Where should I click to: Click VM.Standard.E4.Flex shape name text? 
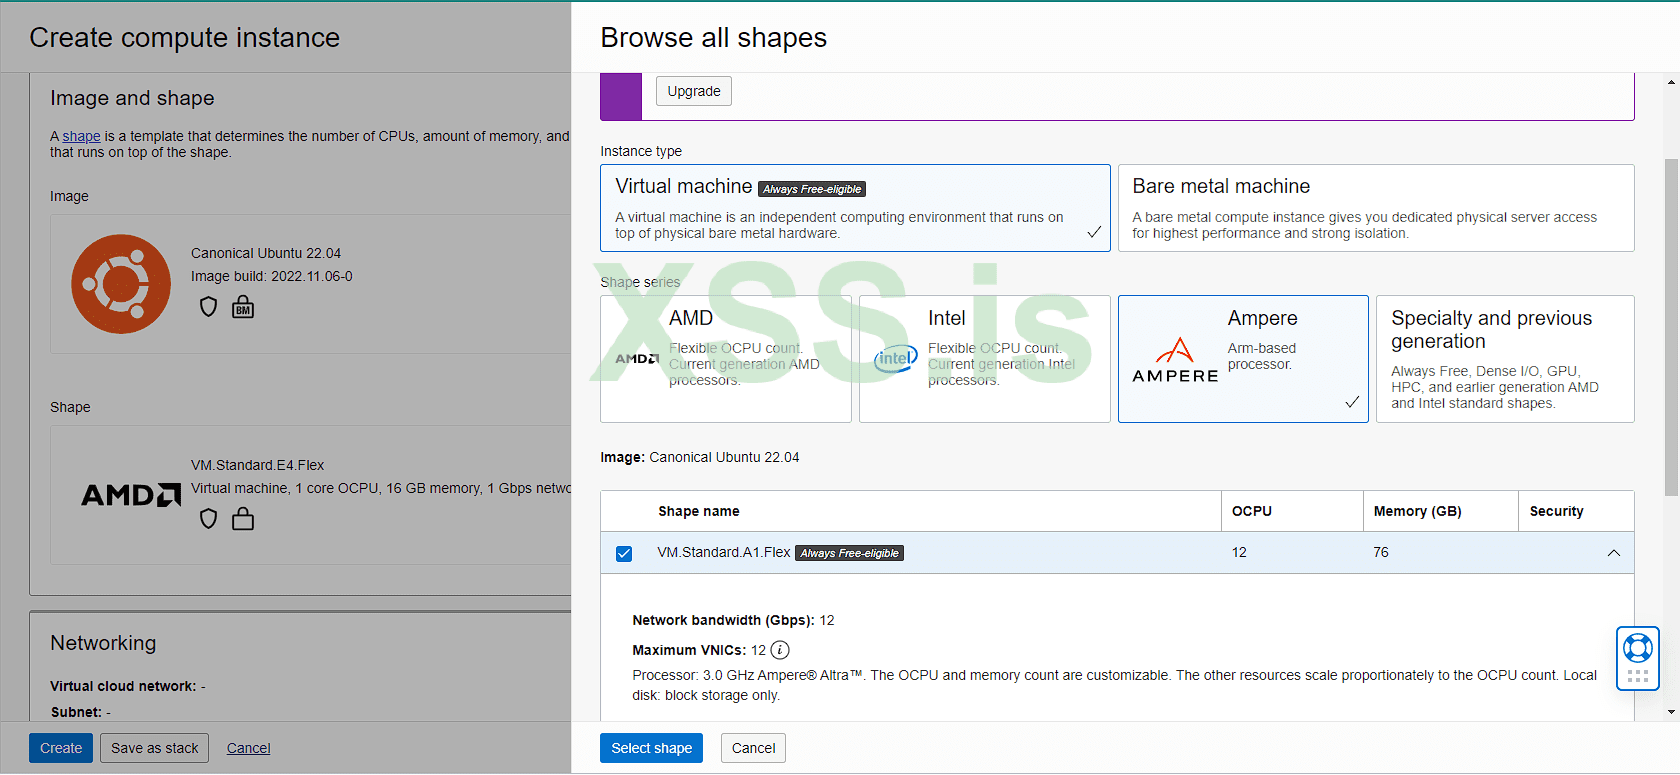[x=257, y=465]
